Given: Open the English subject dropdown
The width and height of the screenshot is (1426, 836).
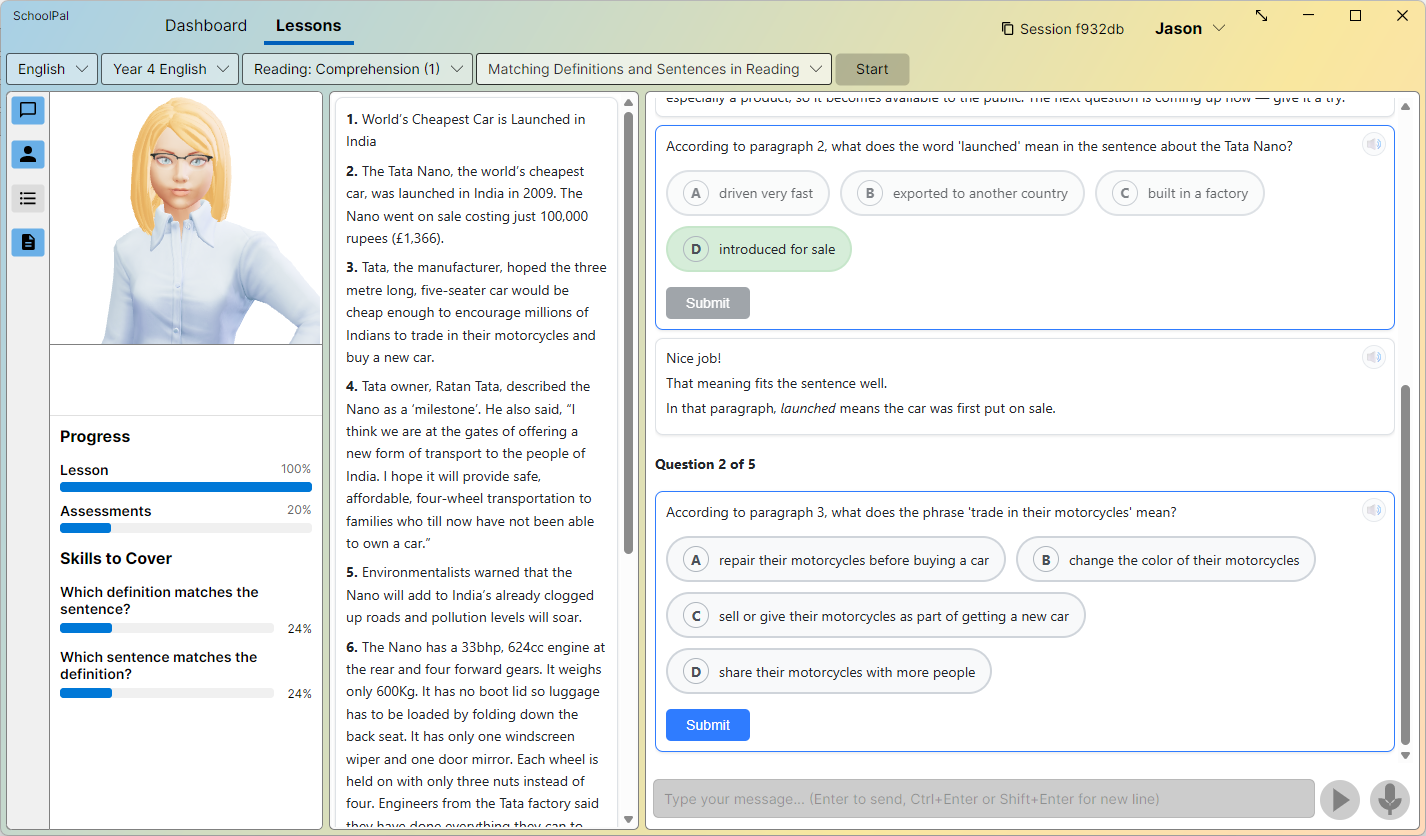Looking at the screenshot, I should (52, 69).
